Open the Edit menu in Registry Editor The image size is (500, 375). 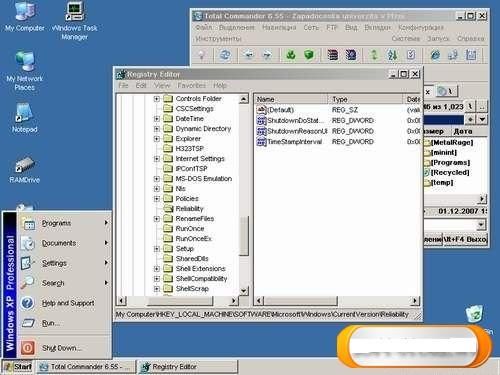click(141, 86)
